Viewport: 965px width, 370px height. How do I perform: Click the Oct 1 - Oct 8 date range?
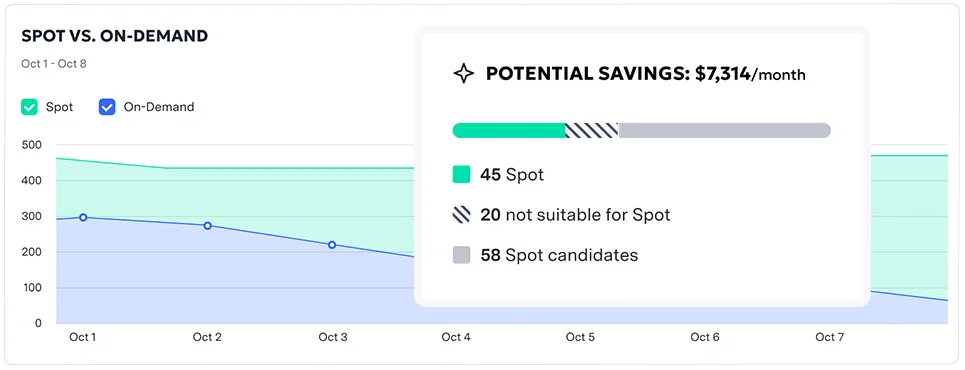tap(54, 64)
